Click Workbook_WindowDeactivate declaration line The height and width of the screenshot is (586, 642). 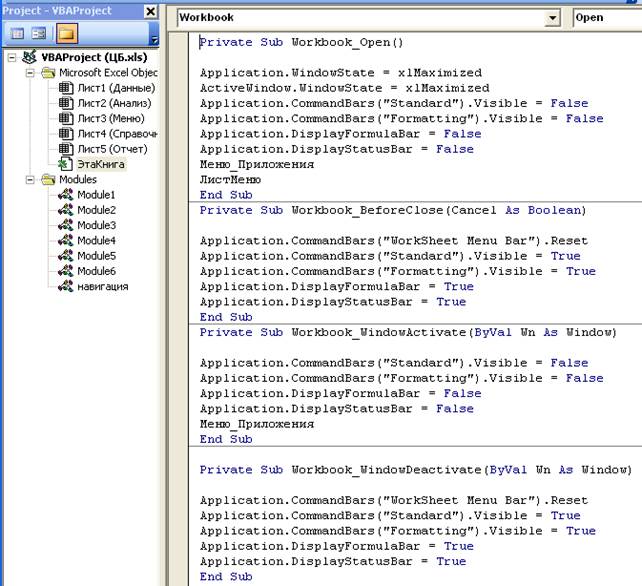pyautogui.click(x=416, y=470)
